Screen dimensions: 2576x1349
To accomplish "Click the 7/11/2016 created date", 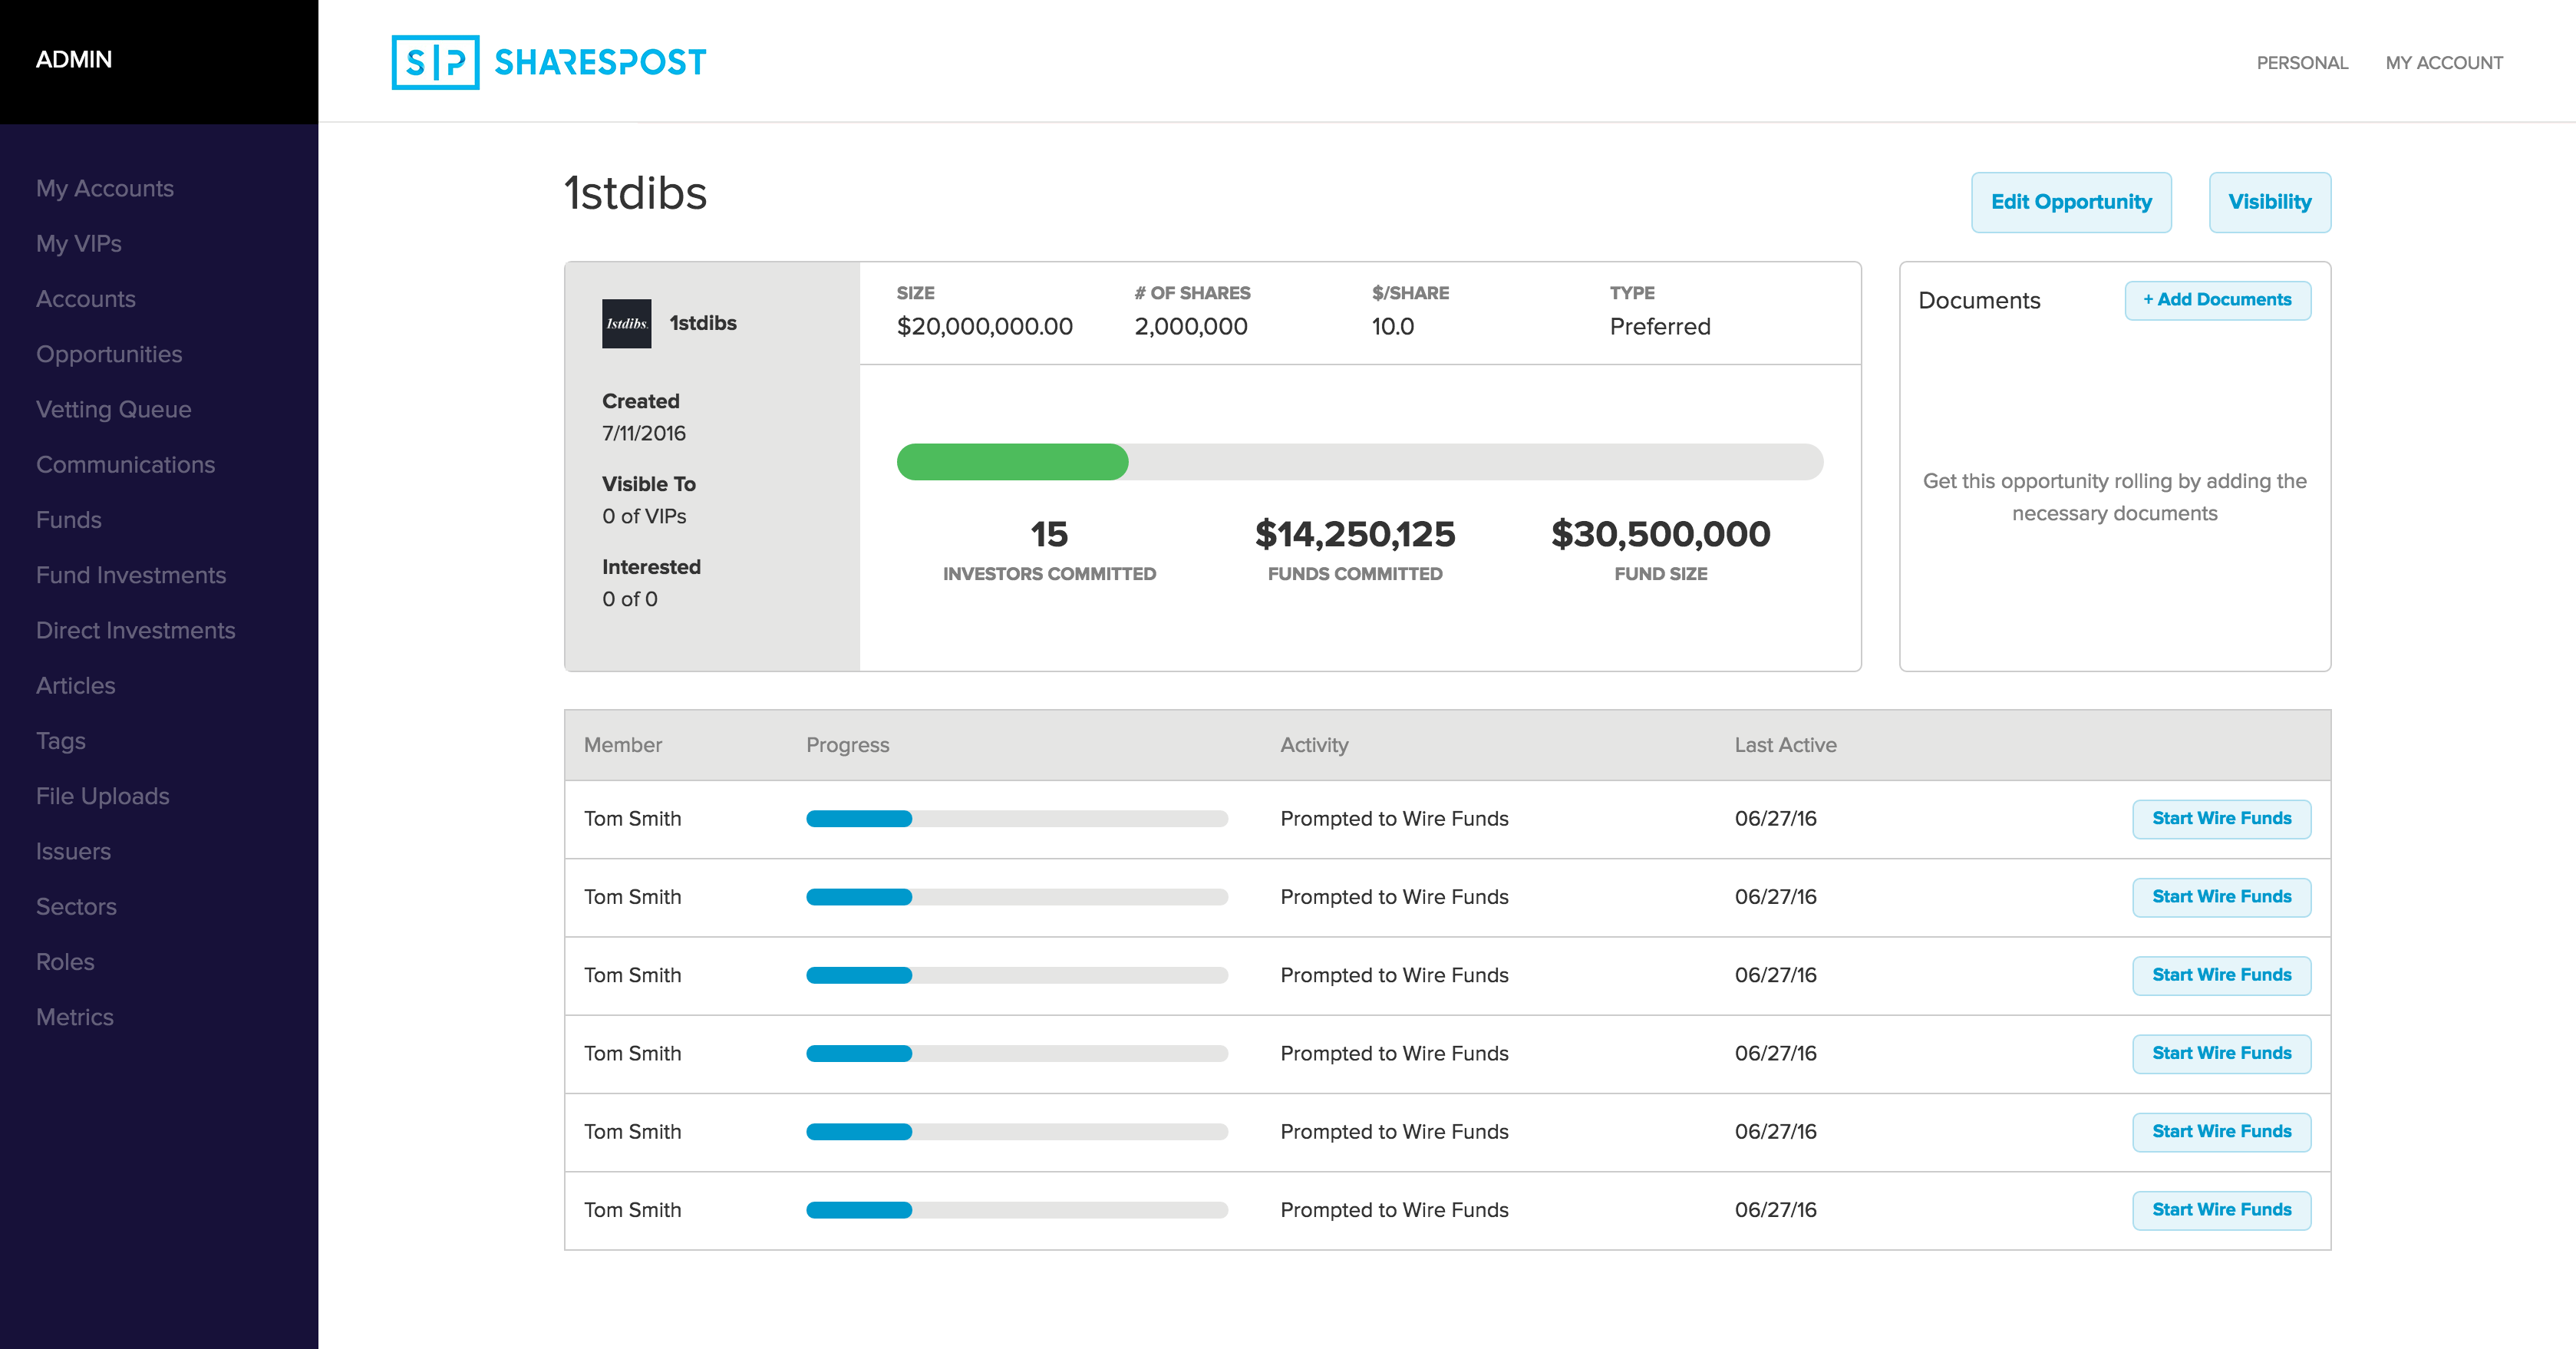I will [644, 433].
